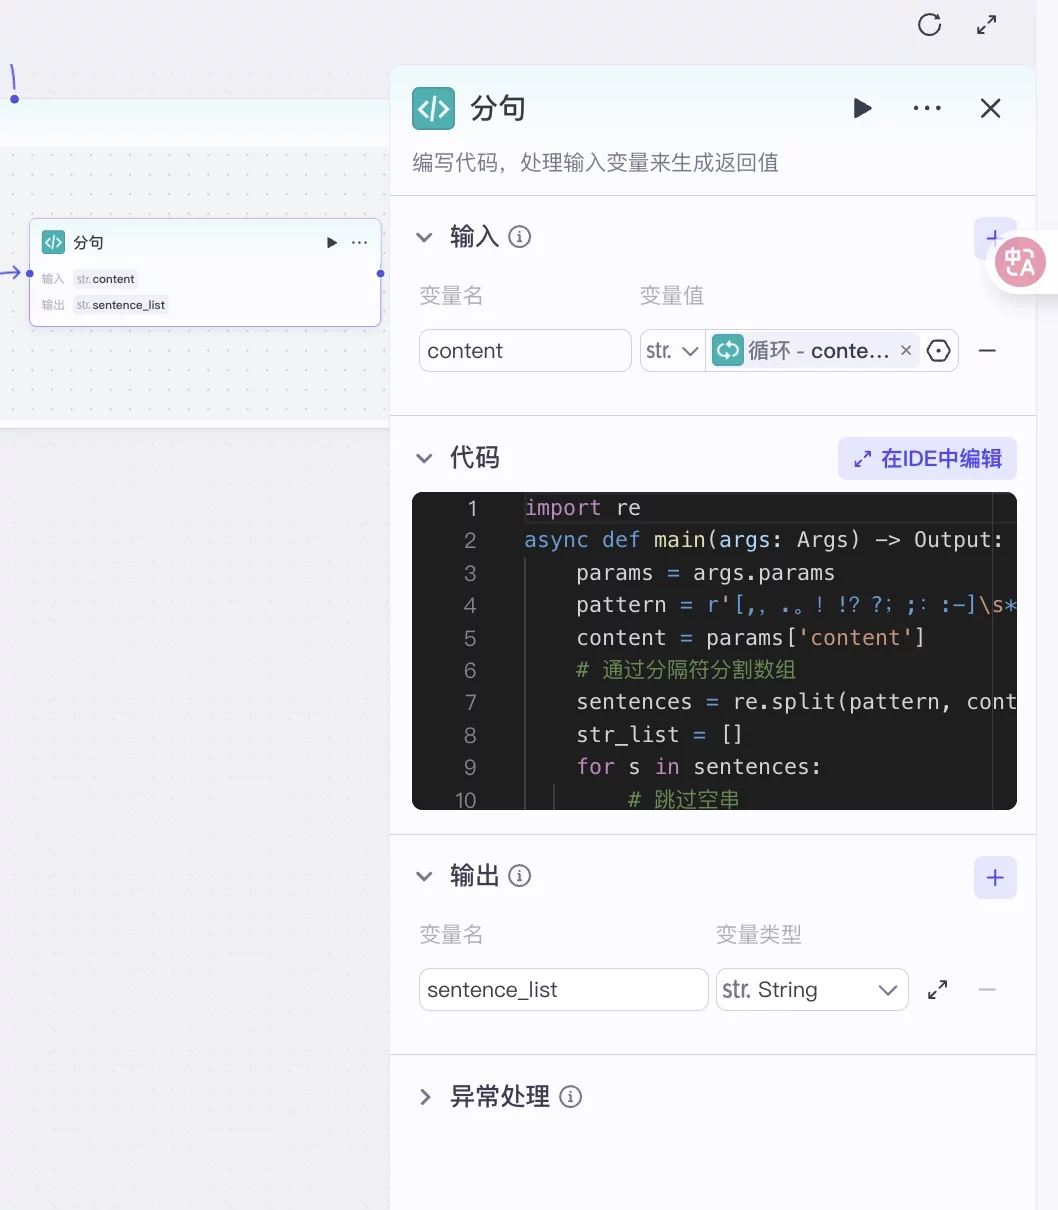Add a new output variable with the plus button
Viewport: 1058px width, 1210px height.
995,877
